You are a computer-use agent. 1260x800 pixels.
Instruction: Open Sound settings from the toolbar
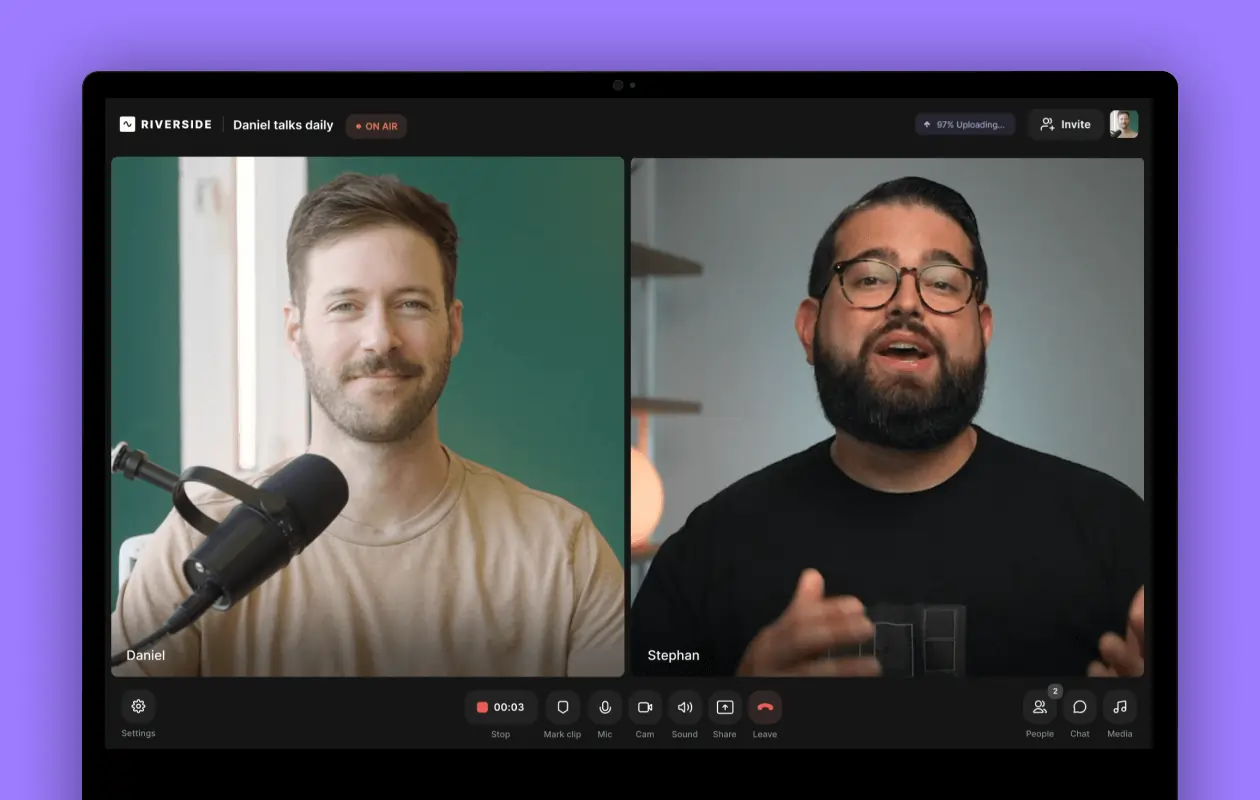(x=684, y=707)
